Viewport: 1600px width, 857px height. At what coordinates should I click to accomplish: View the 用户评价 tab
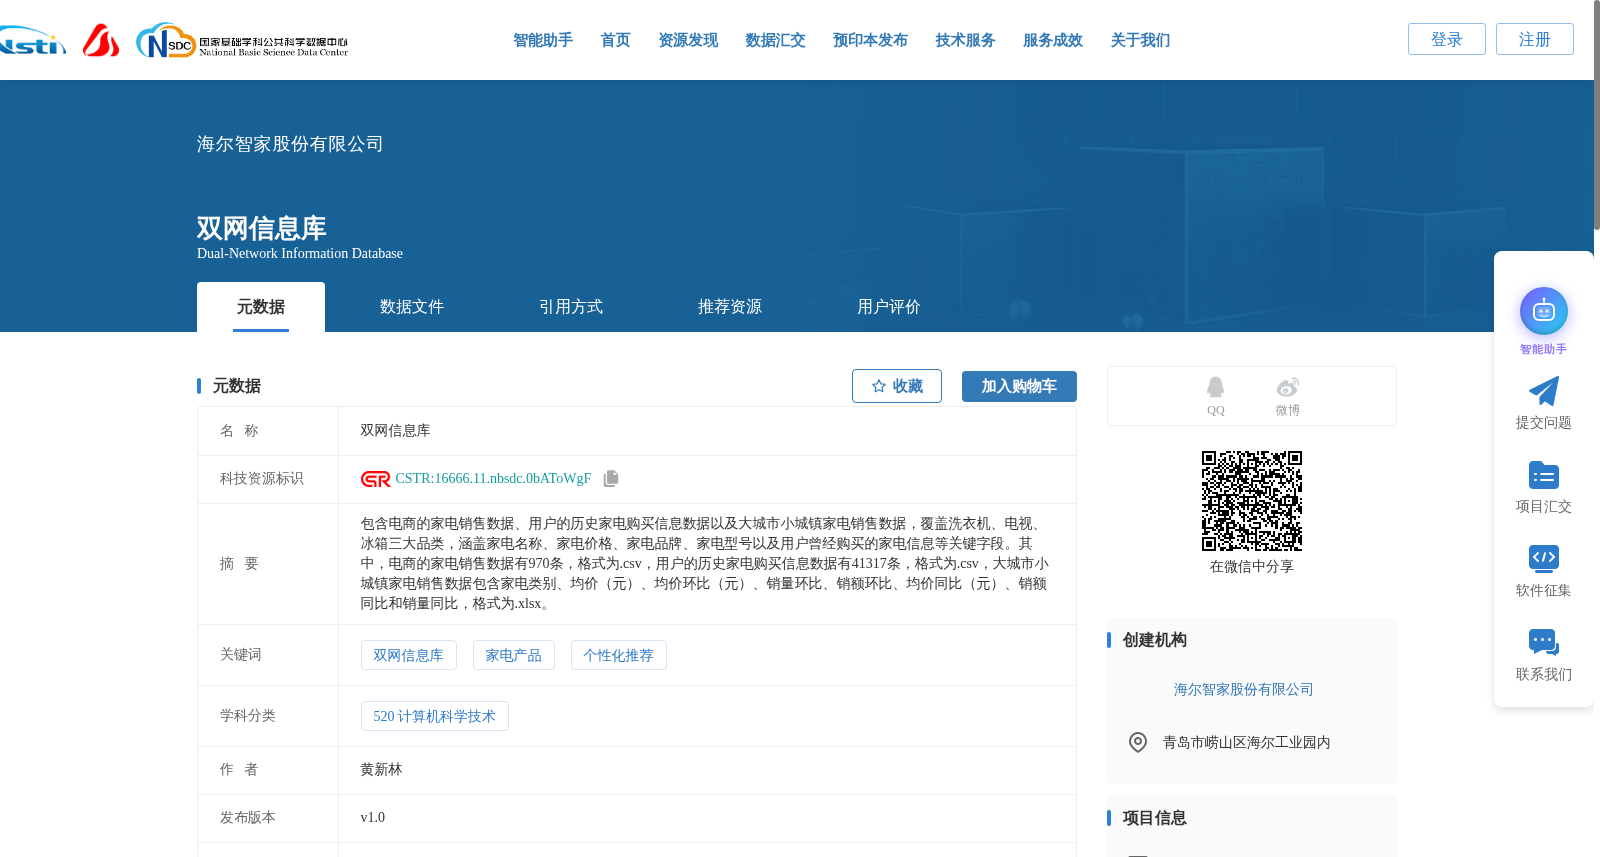[889, 307]
